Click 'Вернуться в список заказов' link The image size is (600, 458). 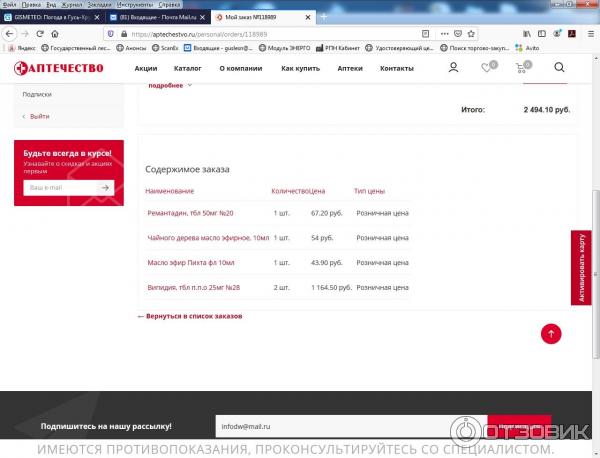[190, 316]
